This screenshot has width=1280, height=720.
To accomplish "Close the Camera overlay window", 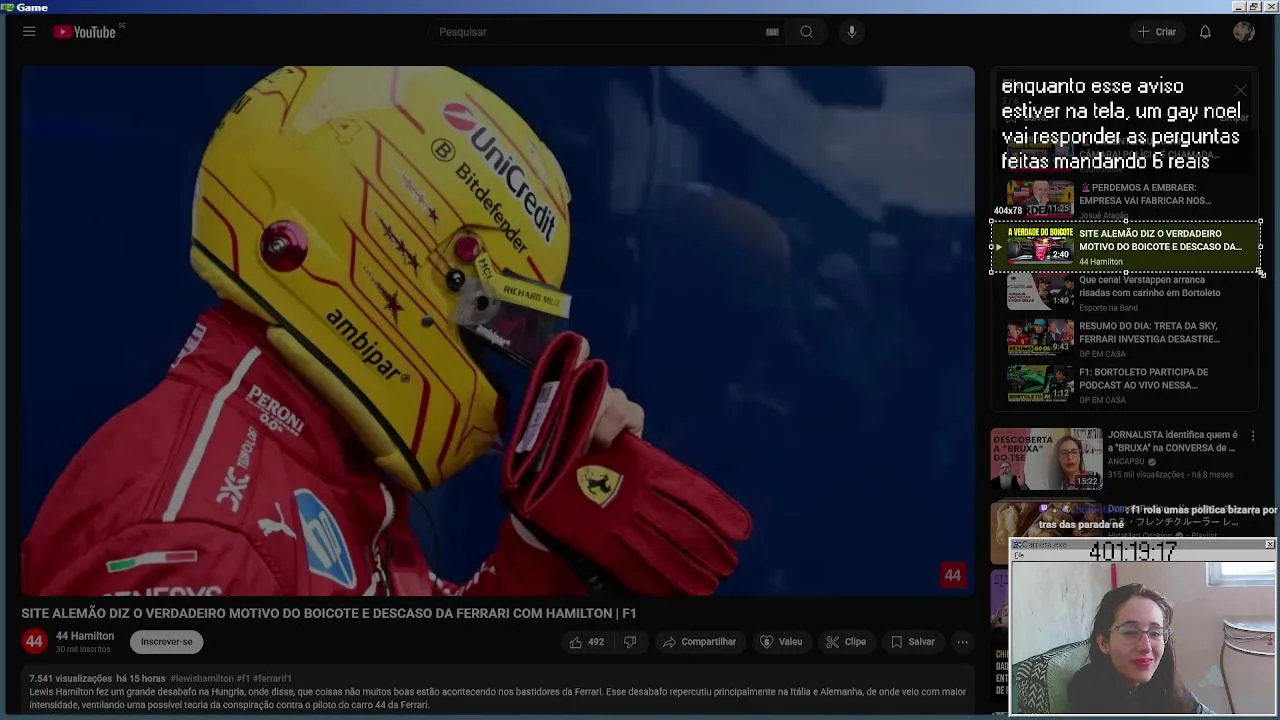I will pyautogui.click(x=1269, y=544).
